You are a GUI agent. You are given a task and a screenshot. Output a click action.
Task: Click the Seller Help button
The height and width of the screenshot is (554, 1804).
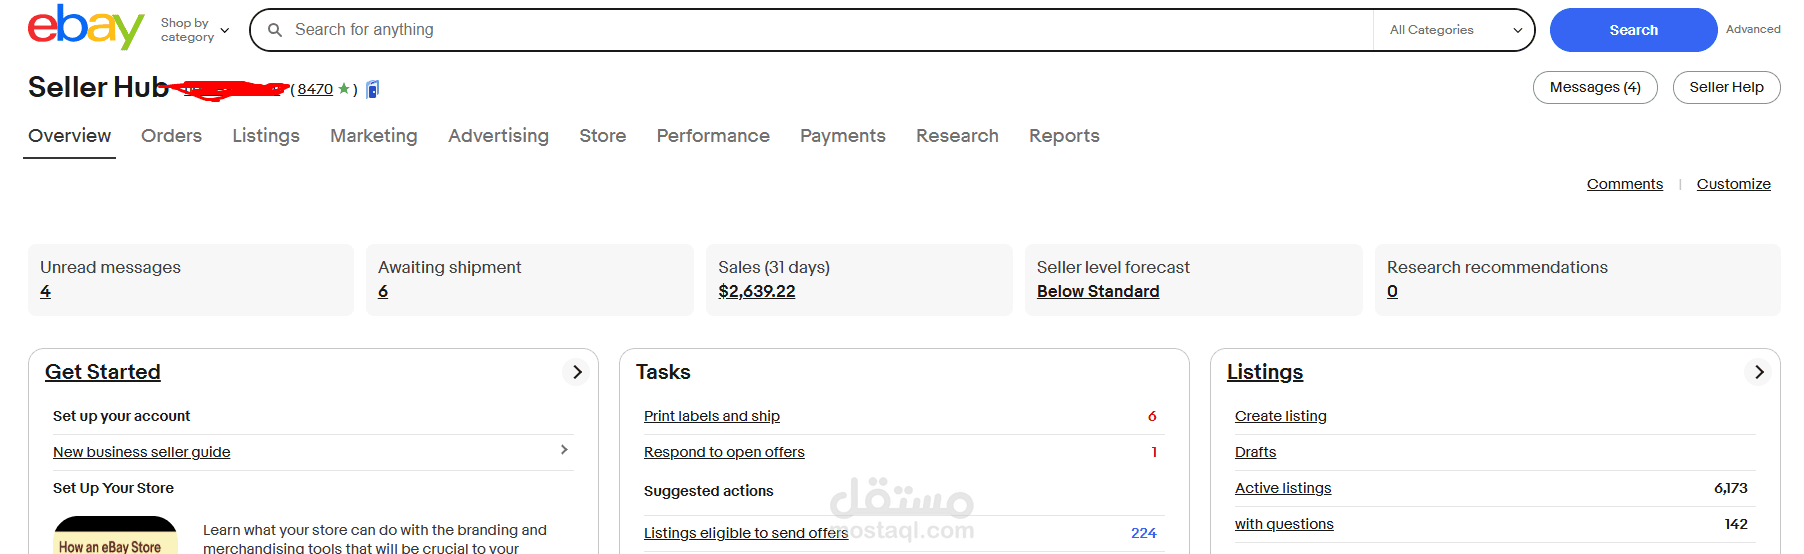[1726, 87]
